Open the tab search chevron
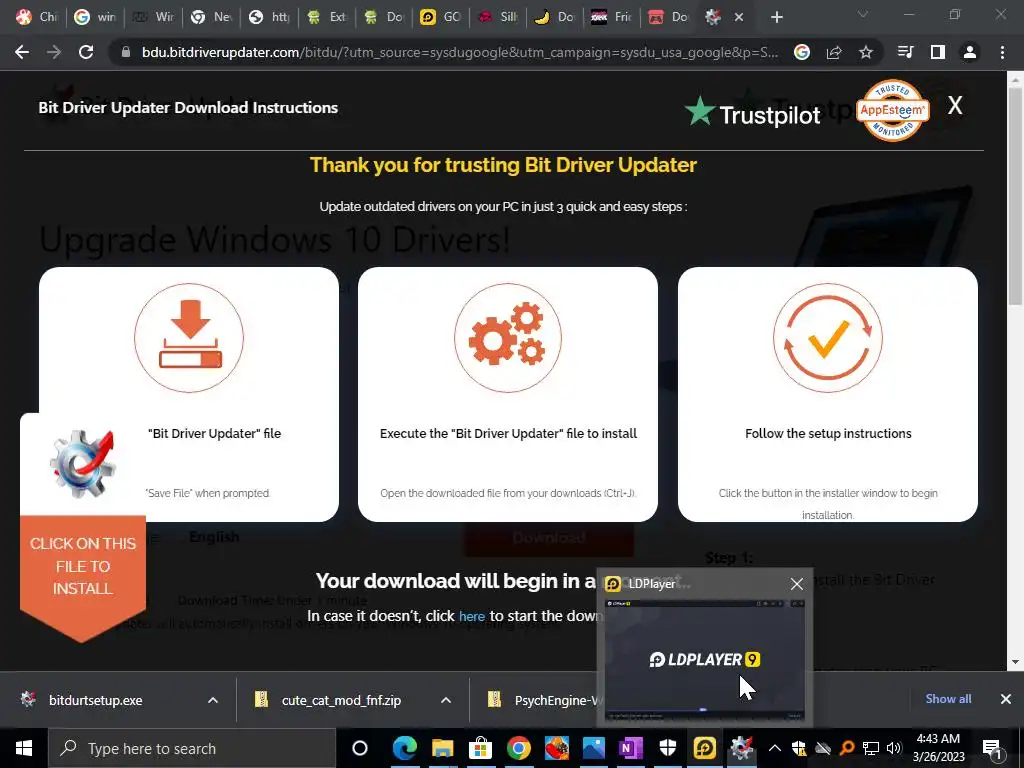Image resolution: width=1024 pixels, height=768 pixels. tap(863, 14)
